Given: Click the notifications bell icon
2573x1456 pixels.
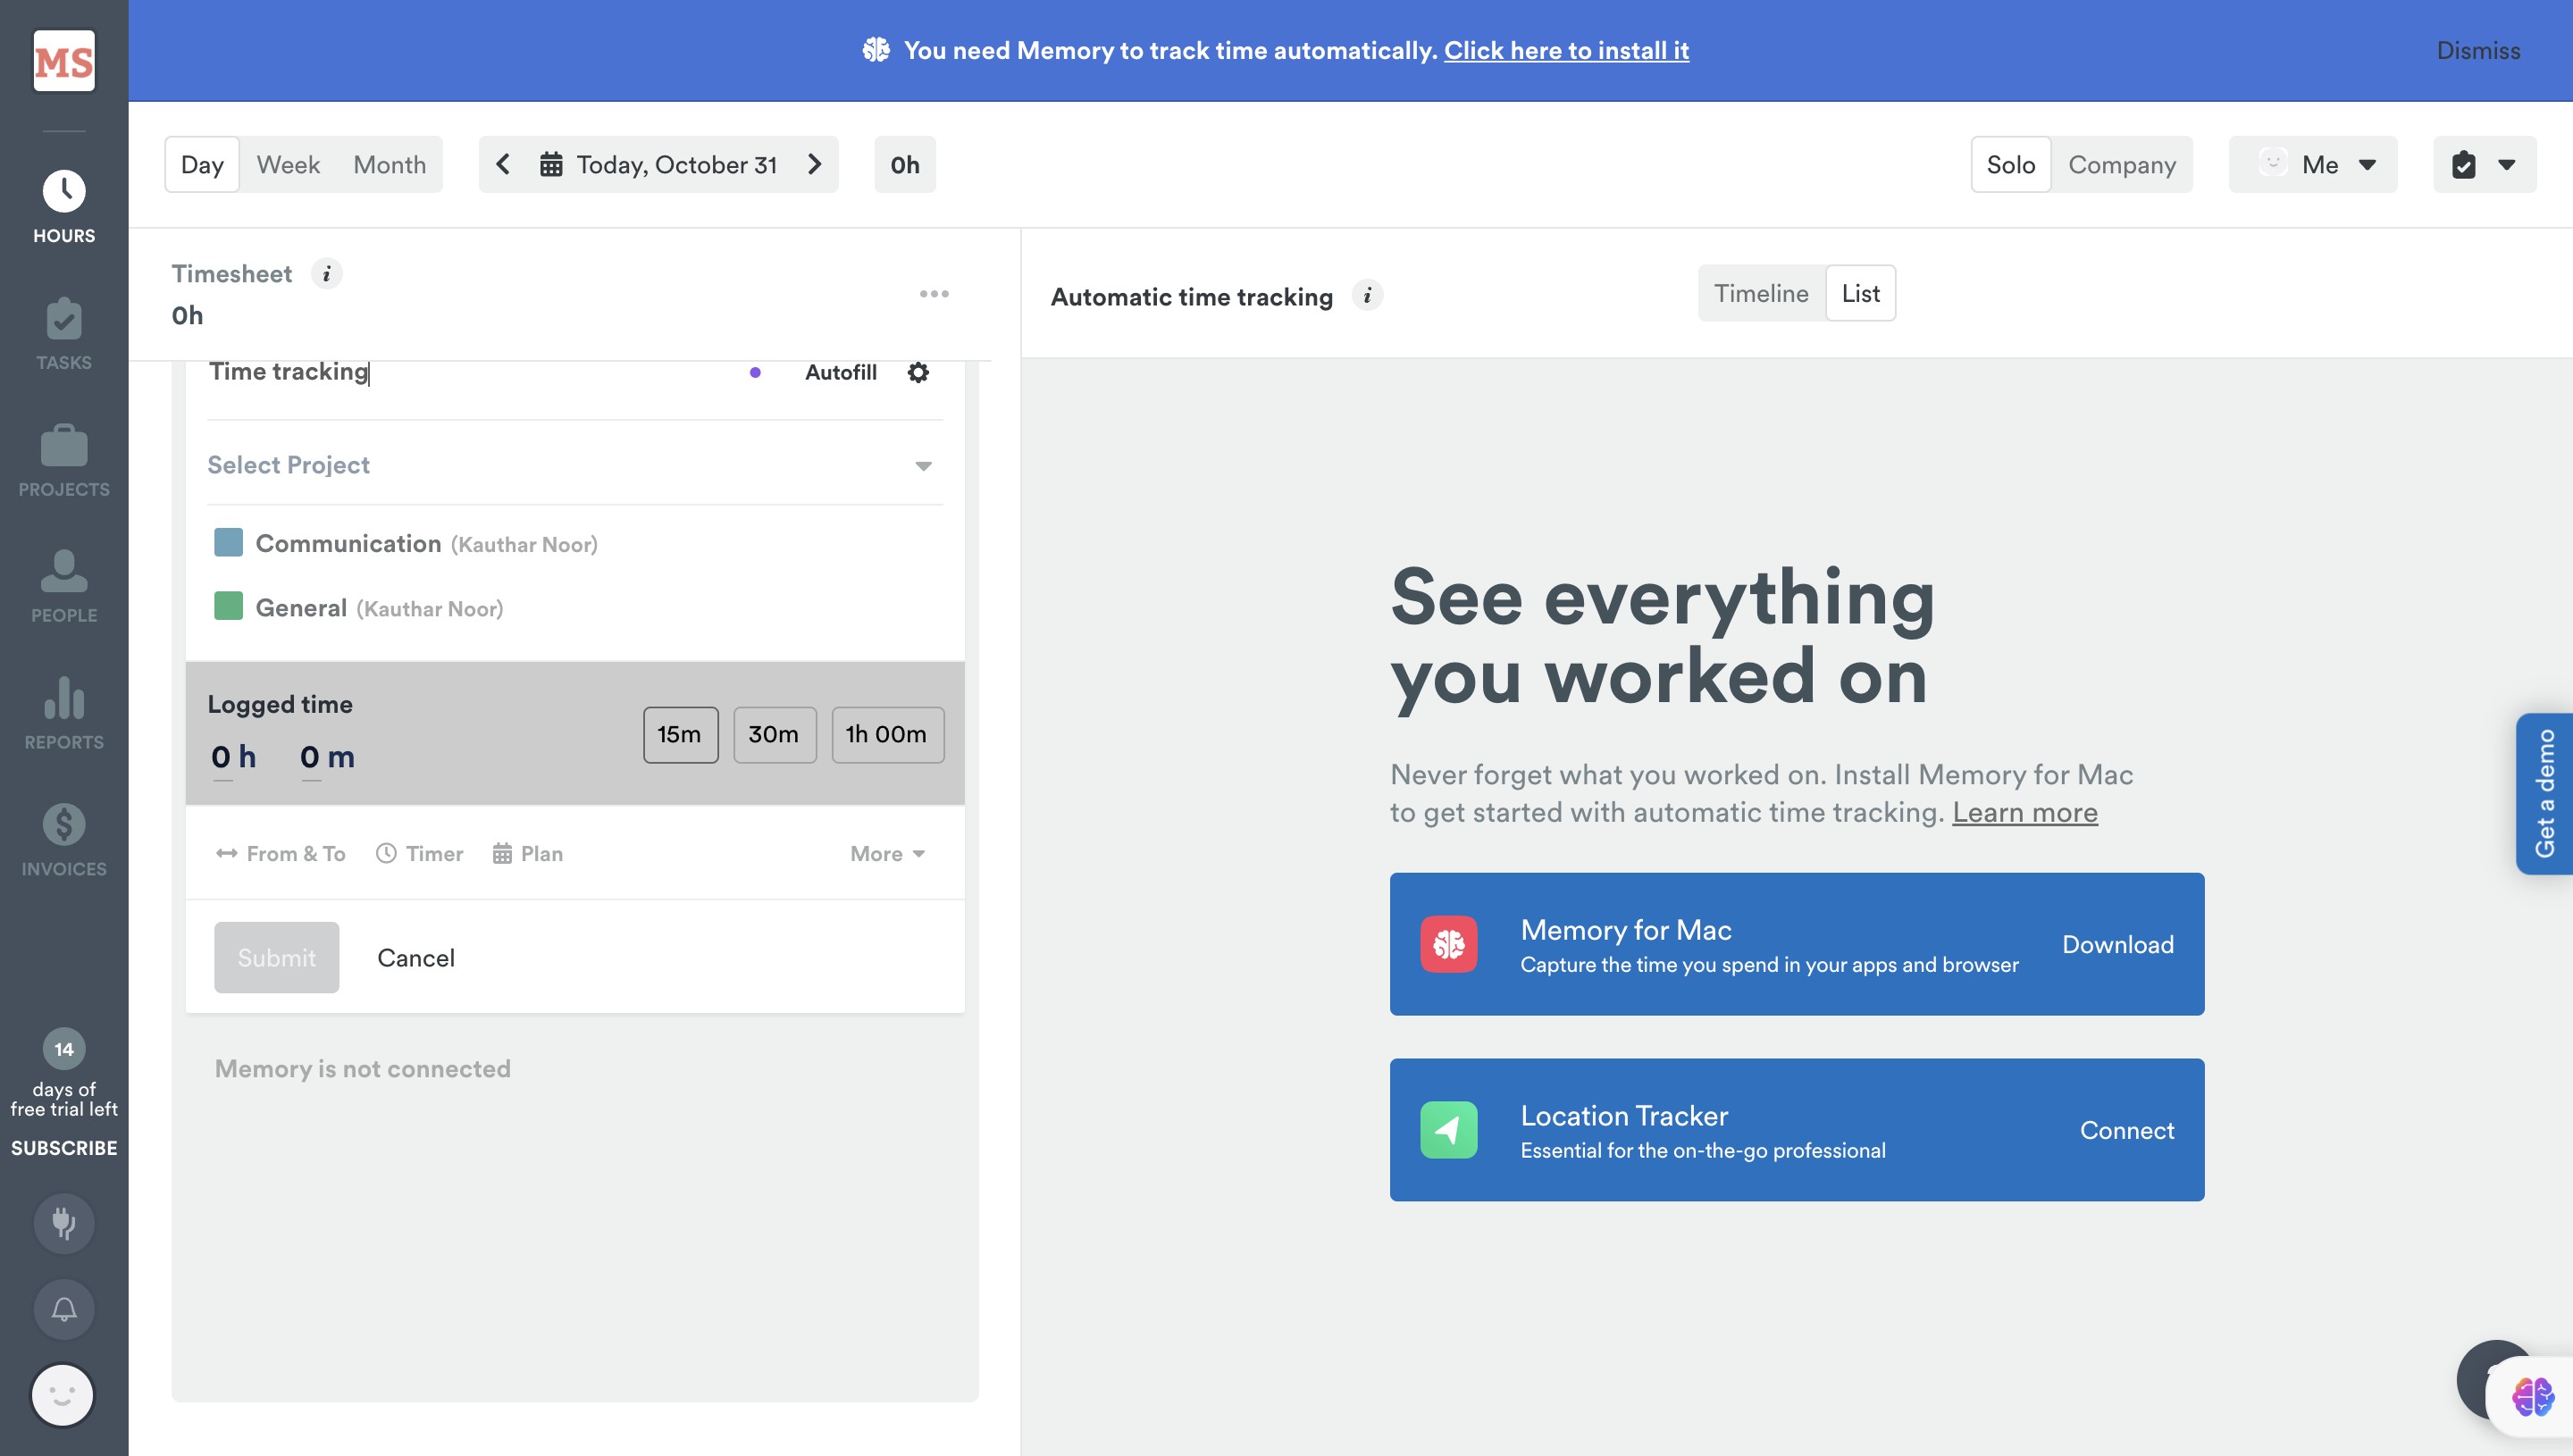Looking at the screenshot, I should [64, 1308].
